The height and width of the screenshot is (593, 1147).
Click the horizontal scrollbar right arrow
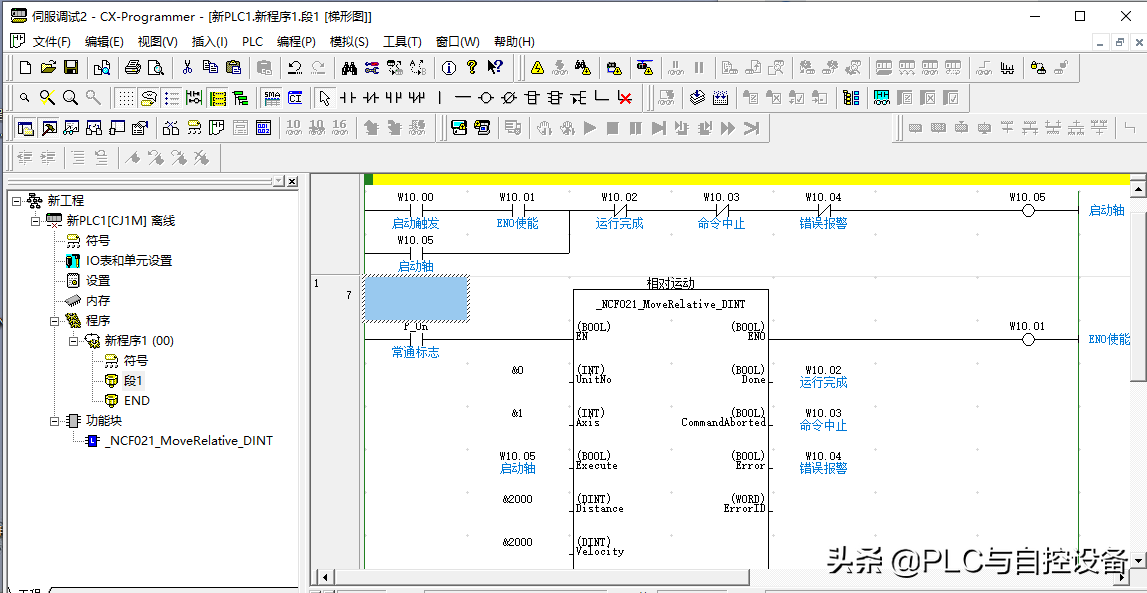point(1122,577)
